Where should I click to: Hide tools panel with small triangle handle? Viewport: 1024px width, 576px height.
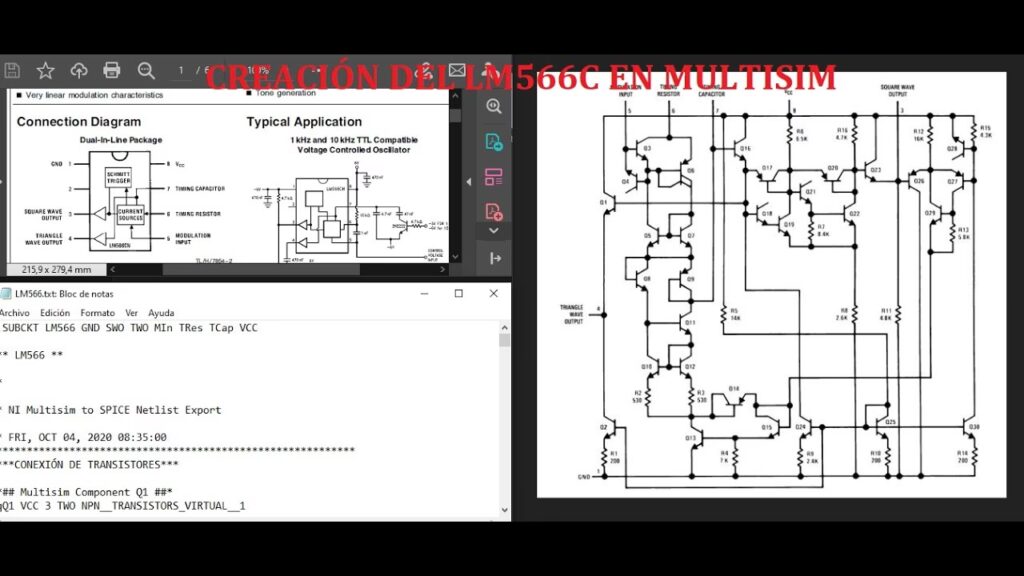click(x=469, y=182)
